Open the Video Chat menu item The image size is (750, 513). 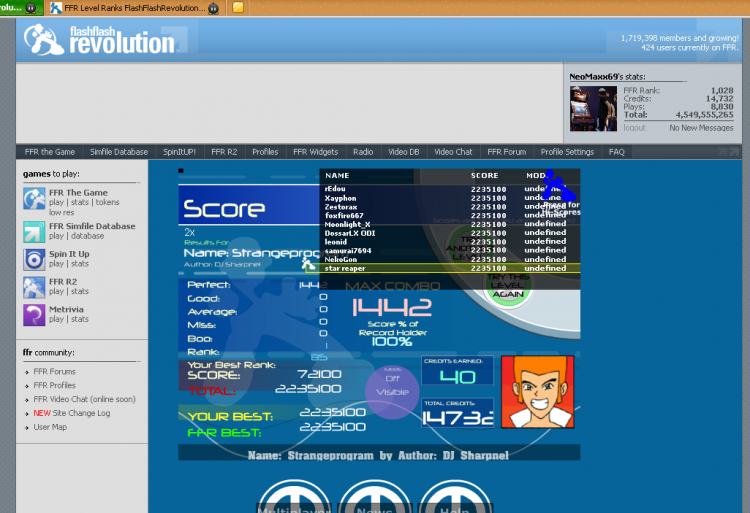(x=453, y=152)
